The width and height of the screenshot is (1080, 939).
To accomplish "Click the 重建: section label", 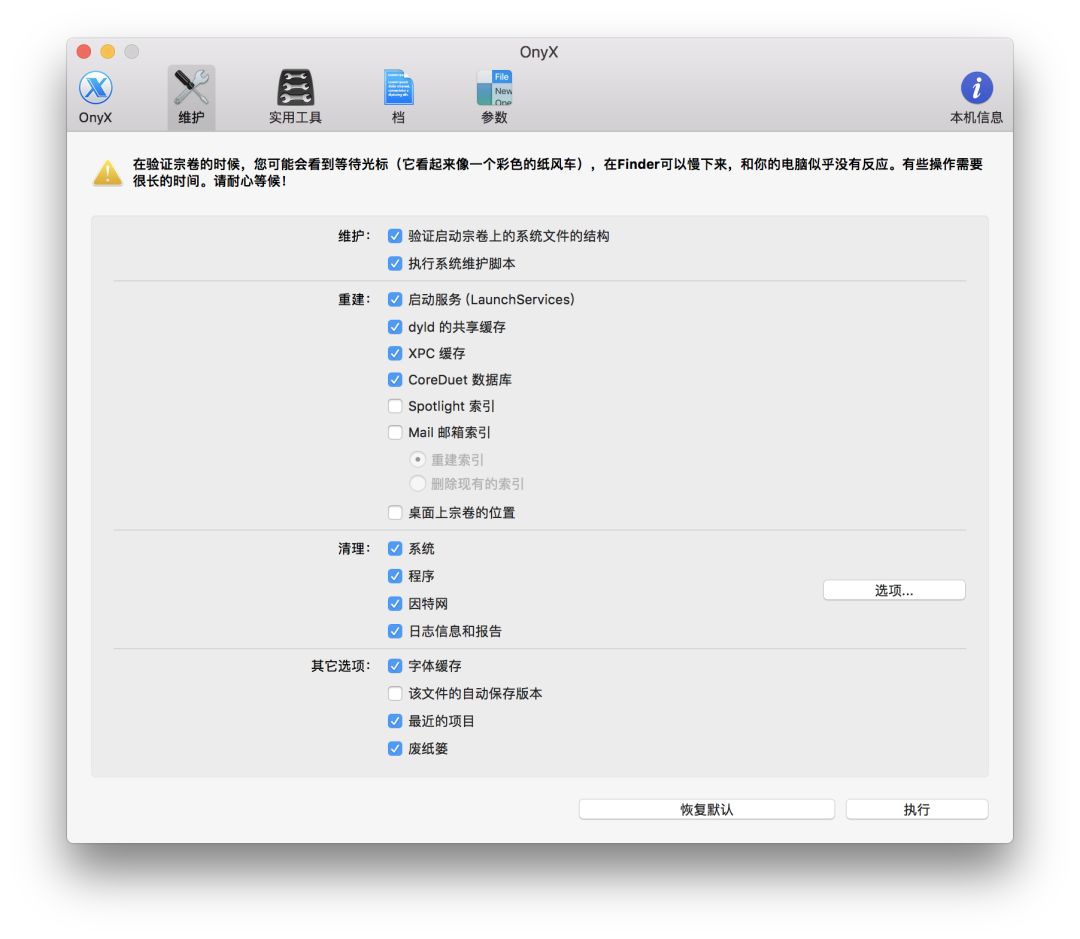I will [354, 300].
